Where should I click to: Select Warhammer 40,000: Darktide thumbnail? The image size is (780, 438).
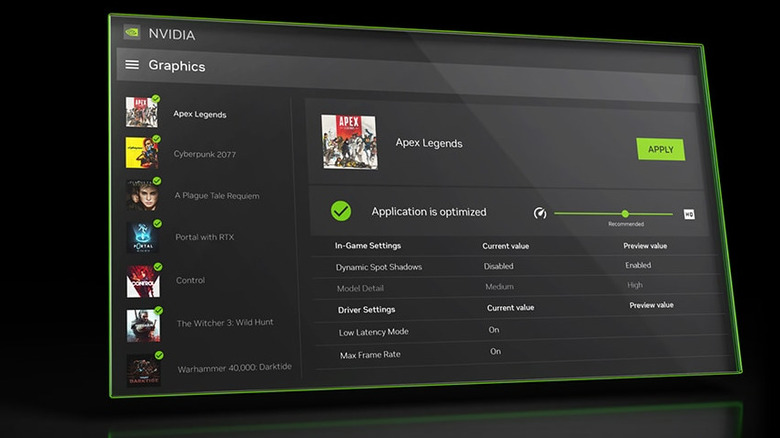pos(143,370)
